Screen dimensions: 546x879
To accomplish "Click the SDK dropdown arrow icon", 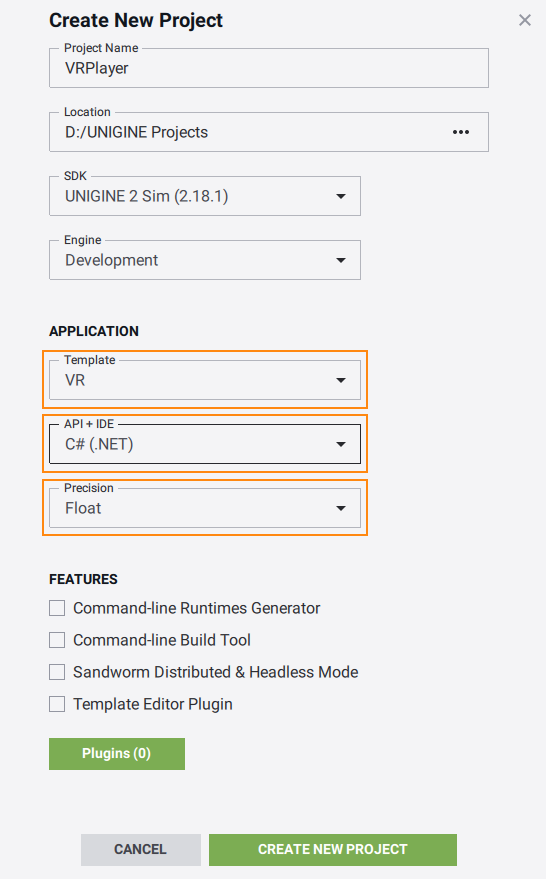I will pyautogui.click(x=341, y=196).
